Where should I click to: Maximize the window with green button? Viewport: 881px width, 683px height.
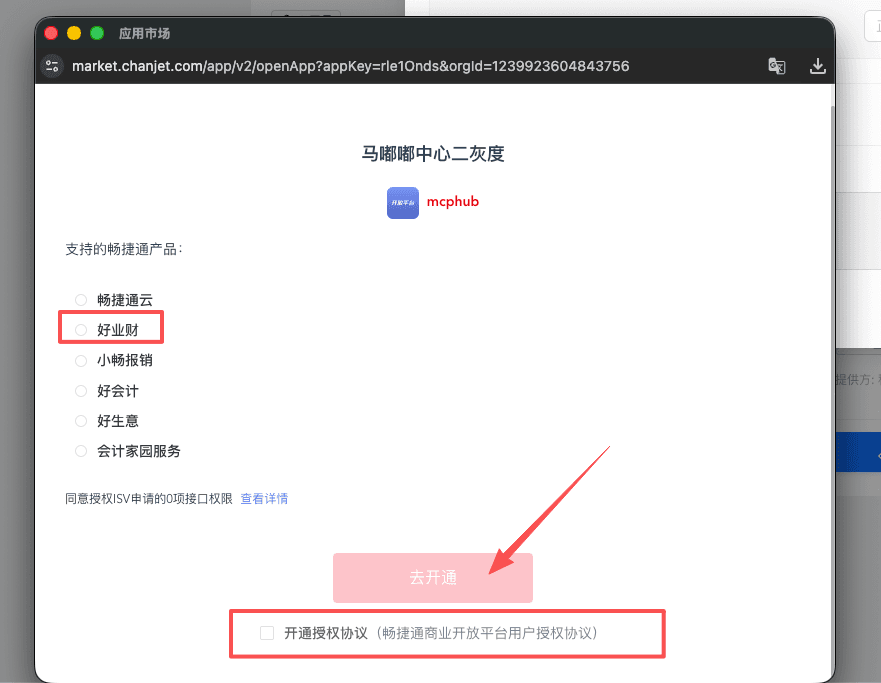pyautogui.click(x=97, y=33)
